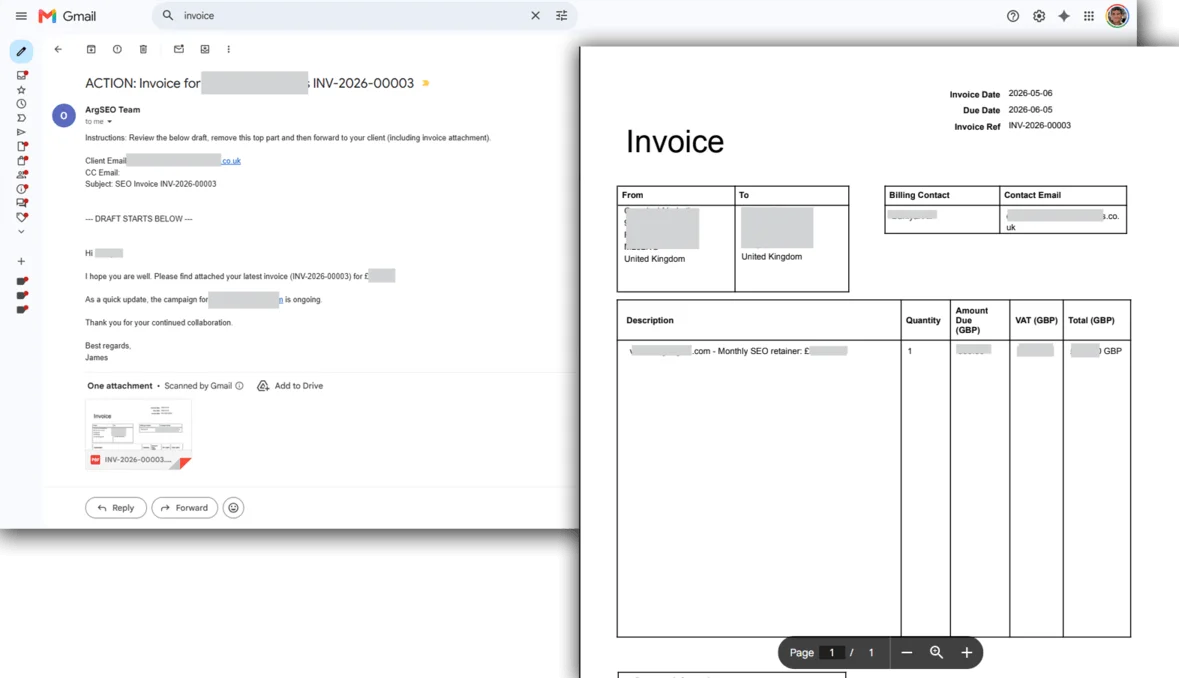The image size is (1179, 678).
Task: Show advanced search options sliders icon
Action: [562, 15]
